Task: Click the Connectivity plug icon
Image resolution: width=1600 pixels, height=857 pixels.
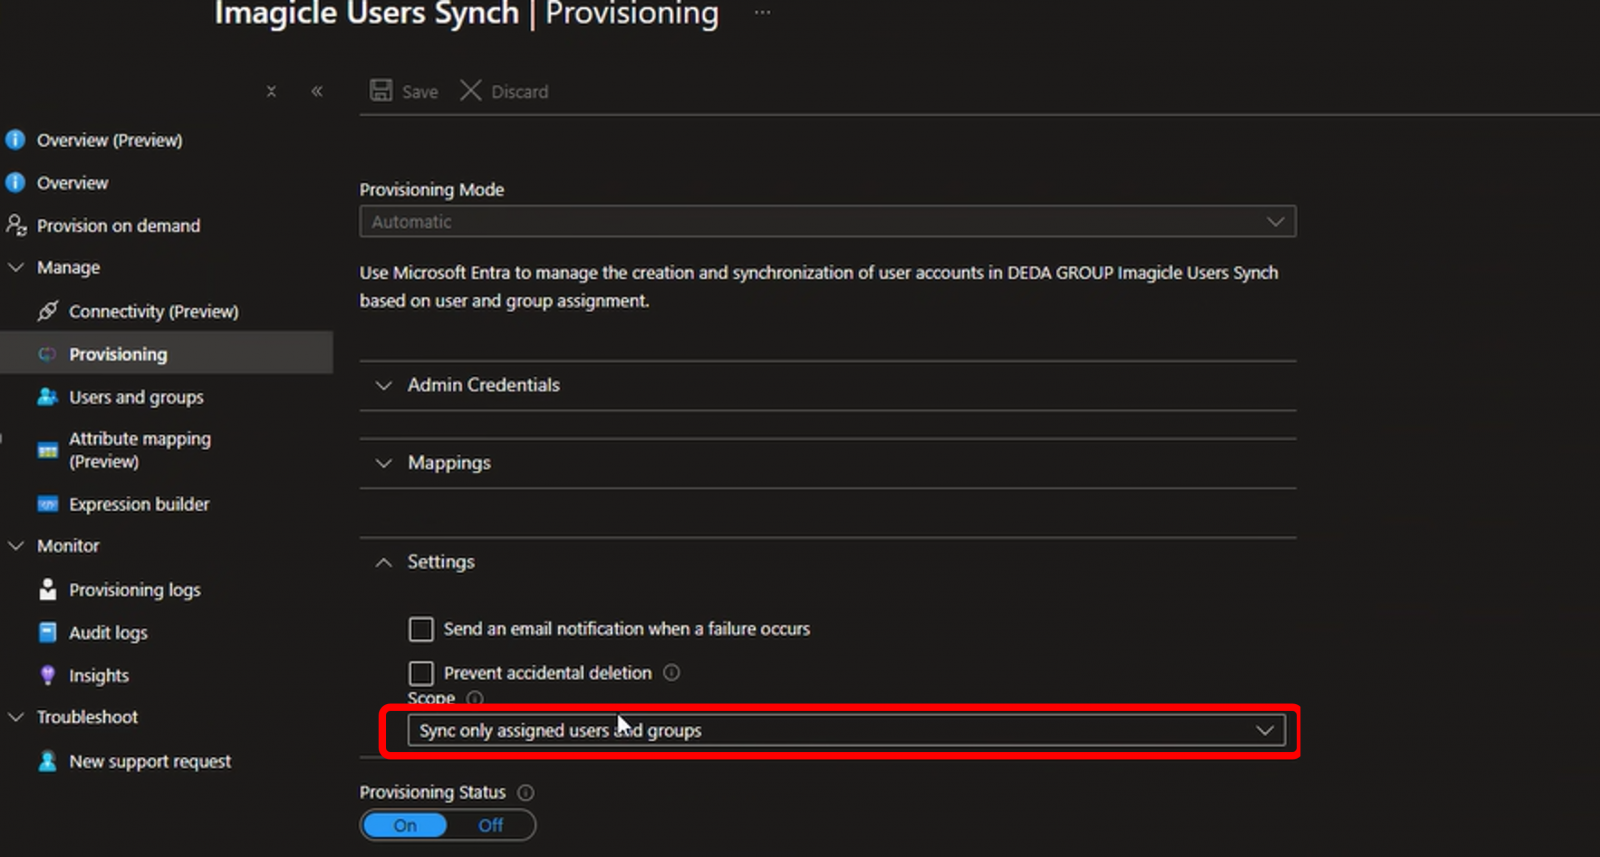Action: (47, 311)
